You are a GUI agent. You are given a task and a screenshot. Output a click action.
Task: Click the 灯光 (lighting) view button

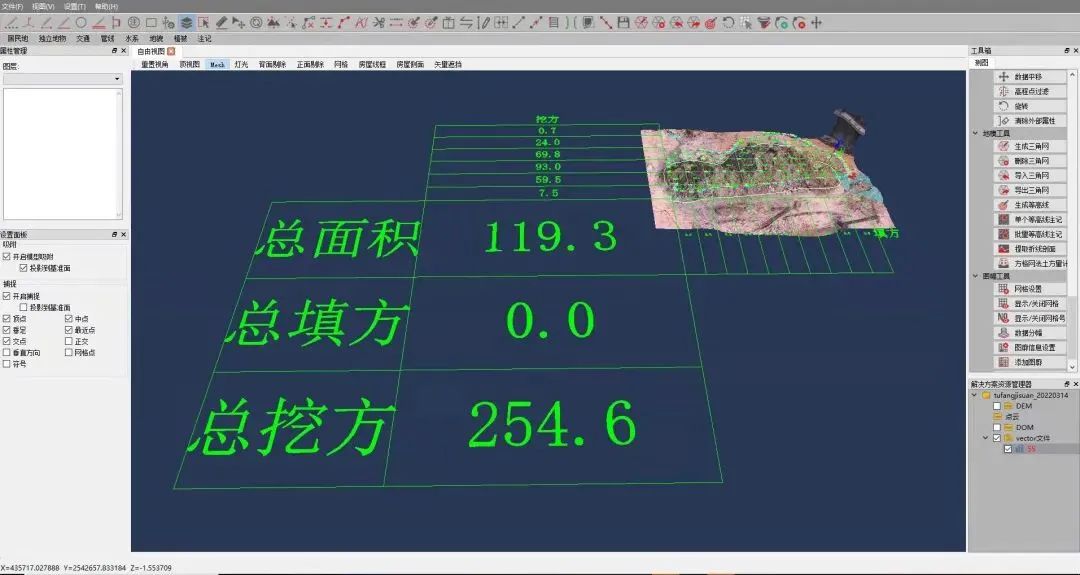(241, 64)
